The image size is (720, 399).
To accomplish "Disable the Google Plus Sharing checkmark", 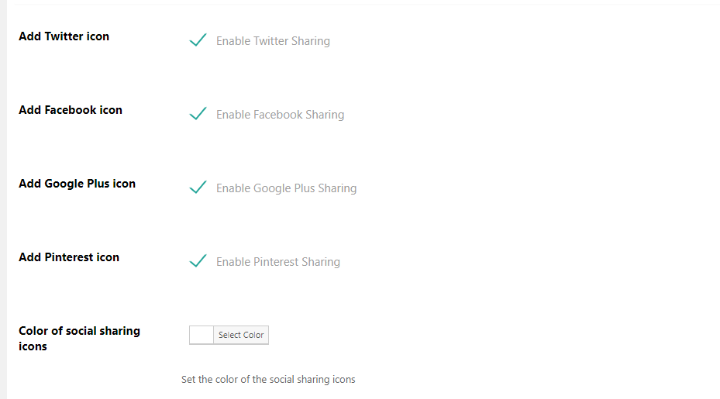I will [198, 187].
